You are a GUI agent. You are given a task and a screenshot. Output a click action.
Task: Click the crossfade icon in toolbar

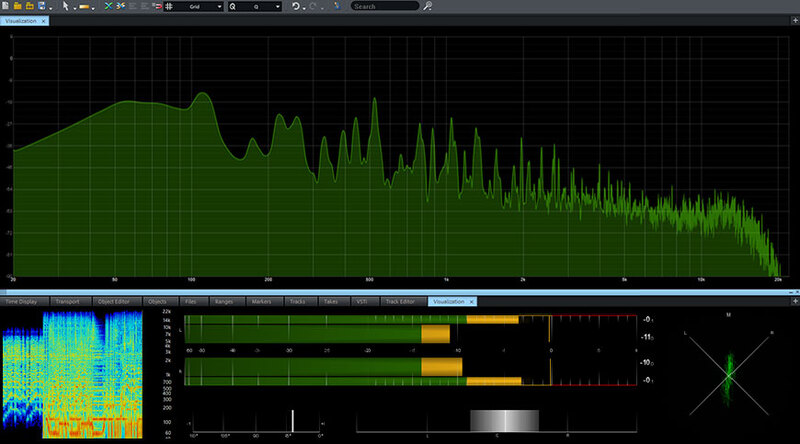coord(108,6)
